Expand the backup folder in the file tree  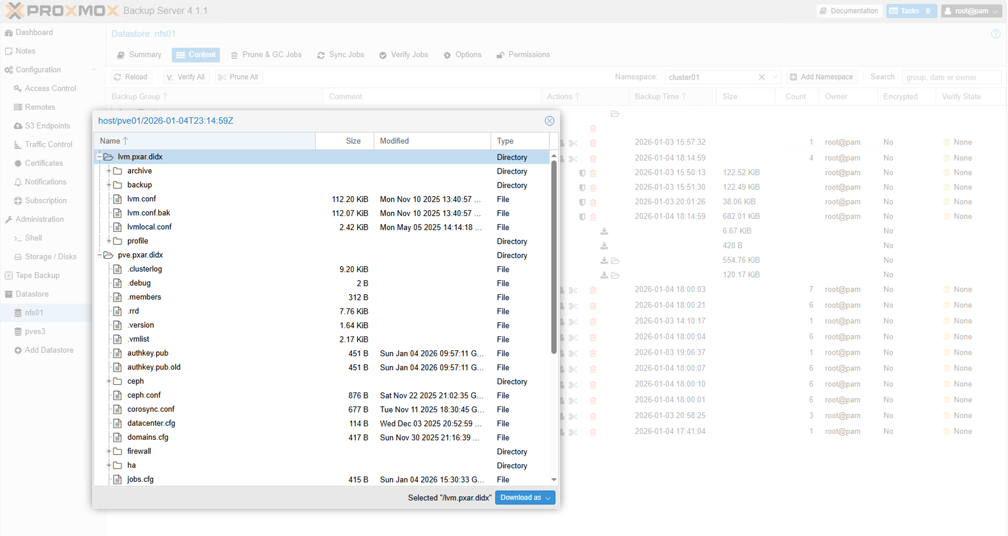pyautogui.click(x=109, y=185)
